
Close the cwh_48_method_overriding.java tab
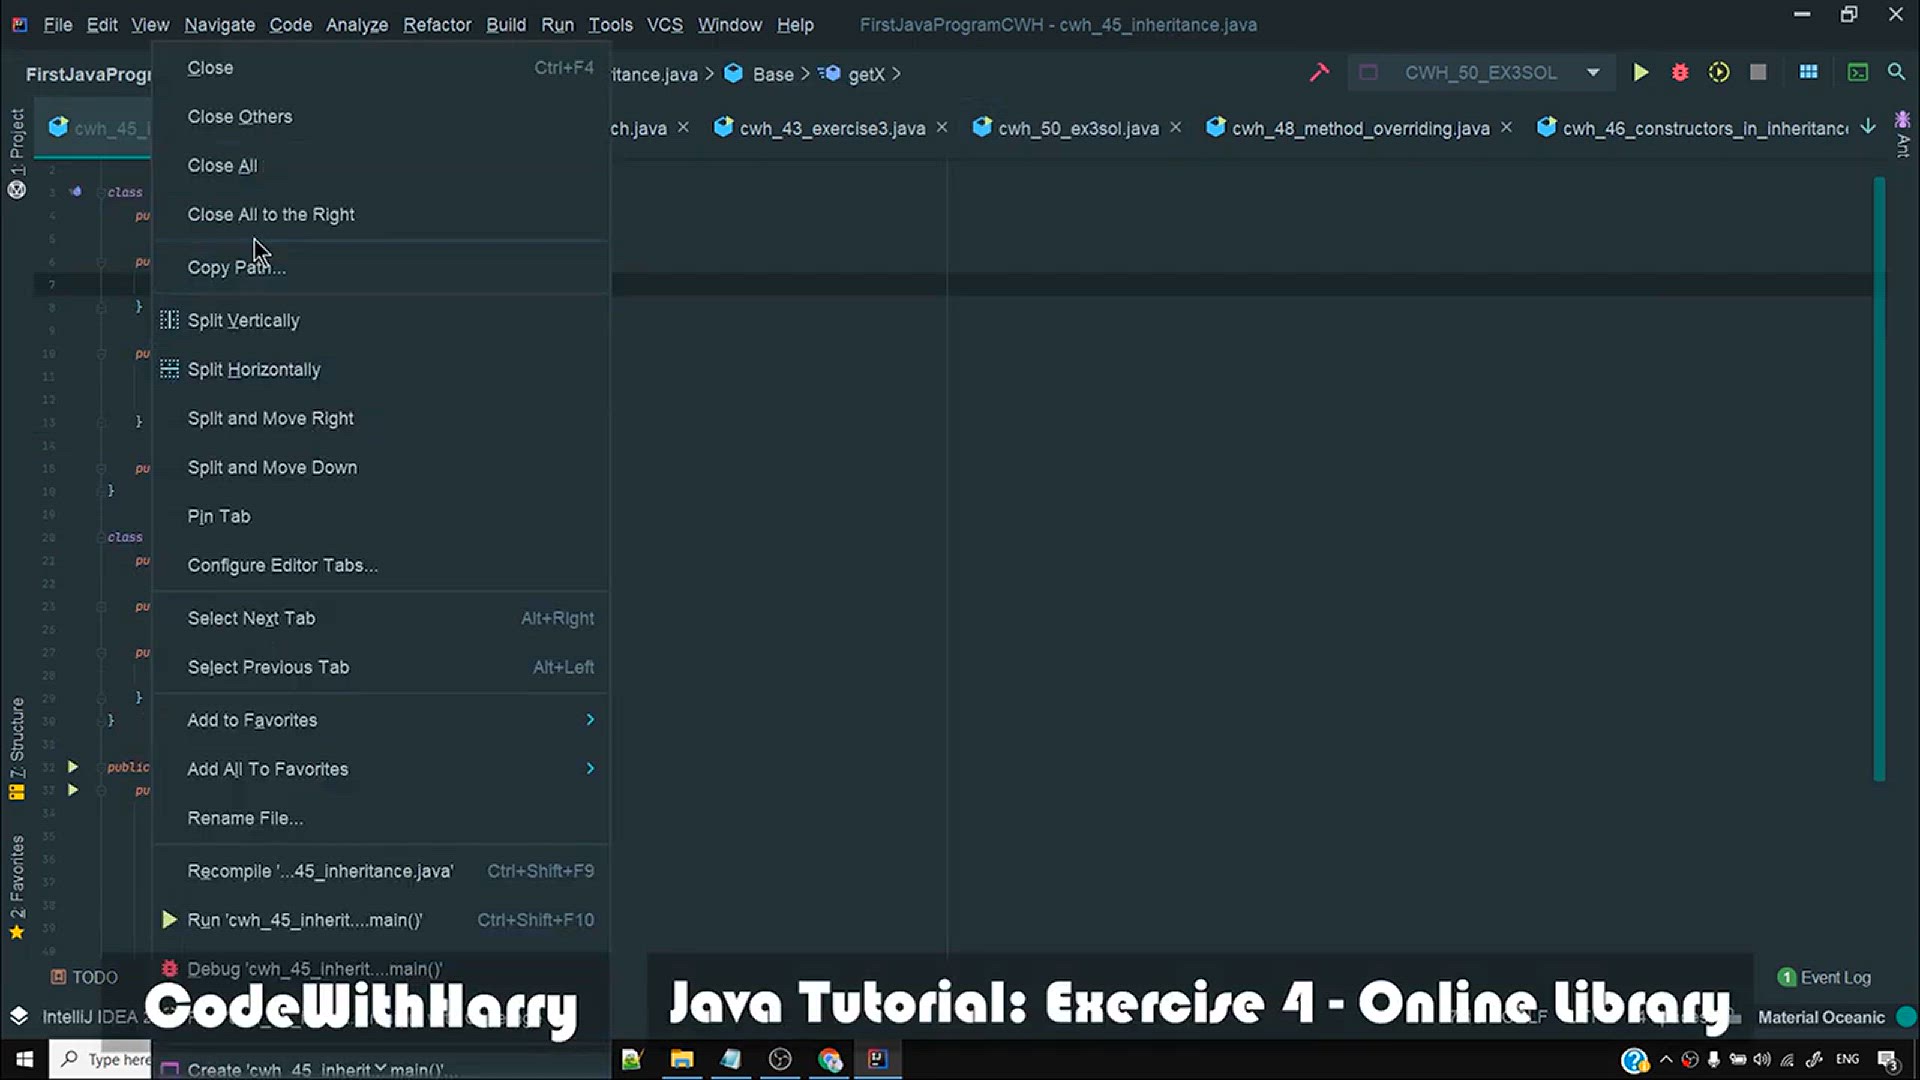pyautogui.click(x=1506, y=127)
